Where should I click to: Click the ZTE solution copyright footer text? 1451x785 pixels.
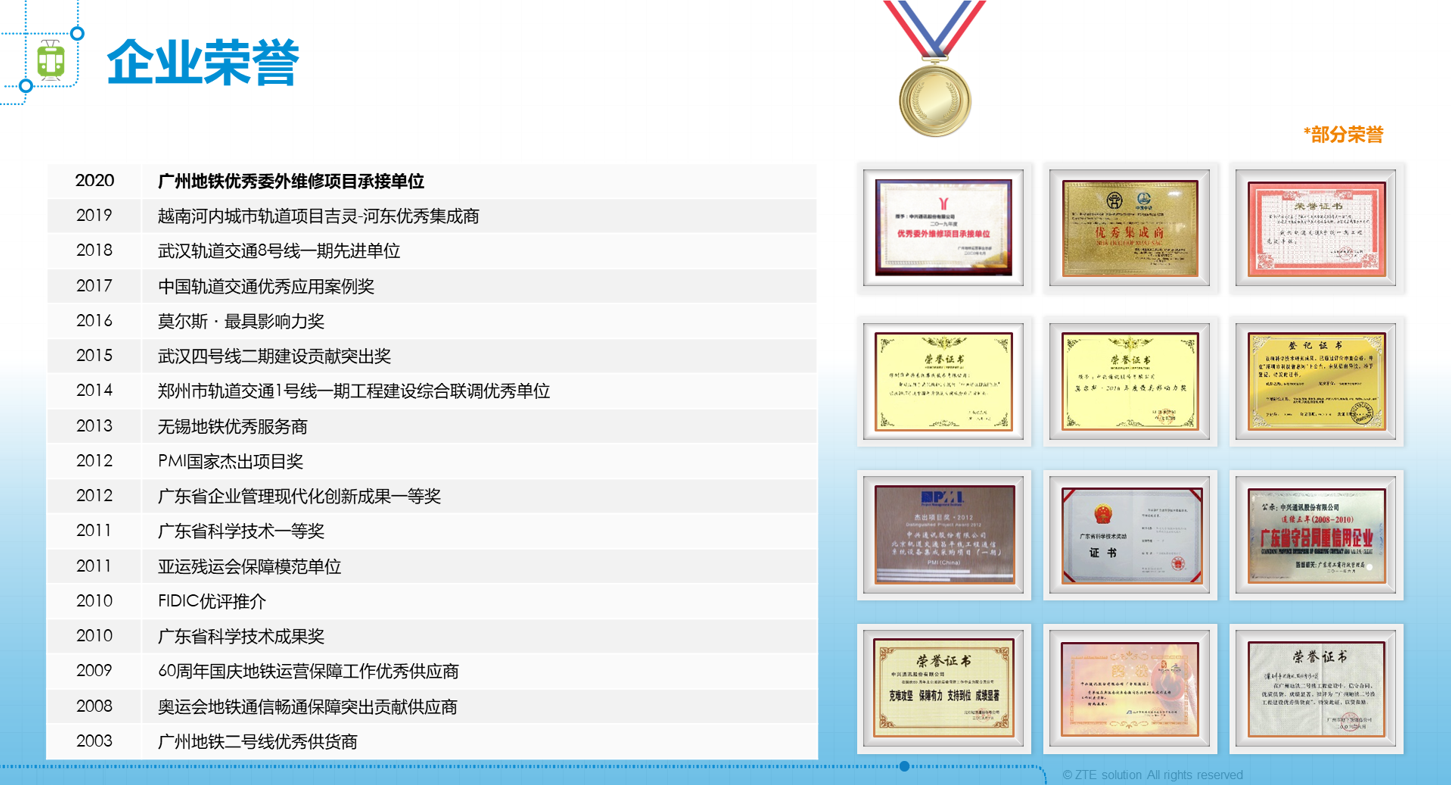click(1152, 775)
